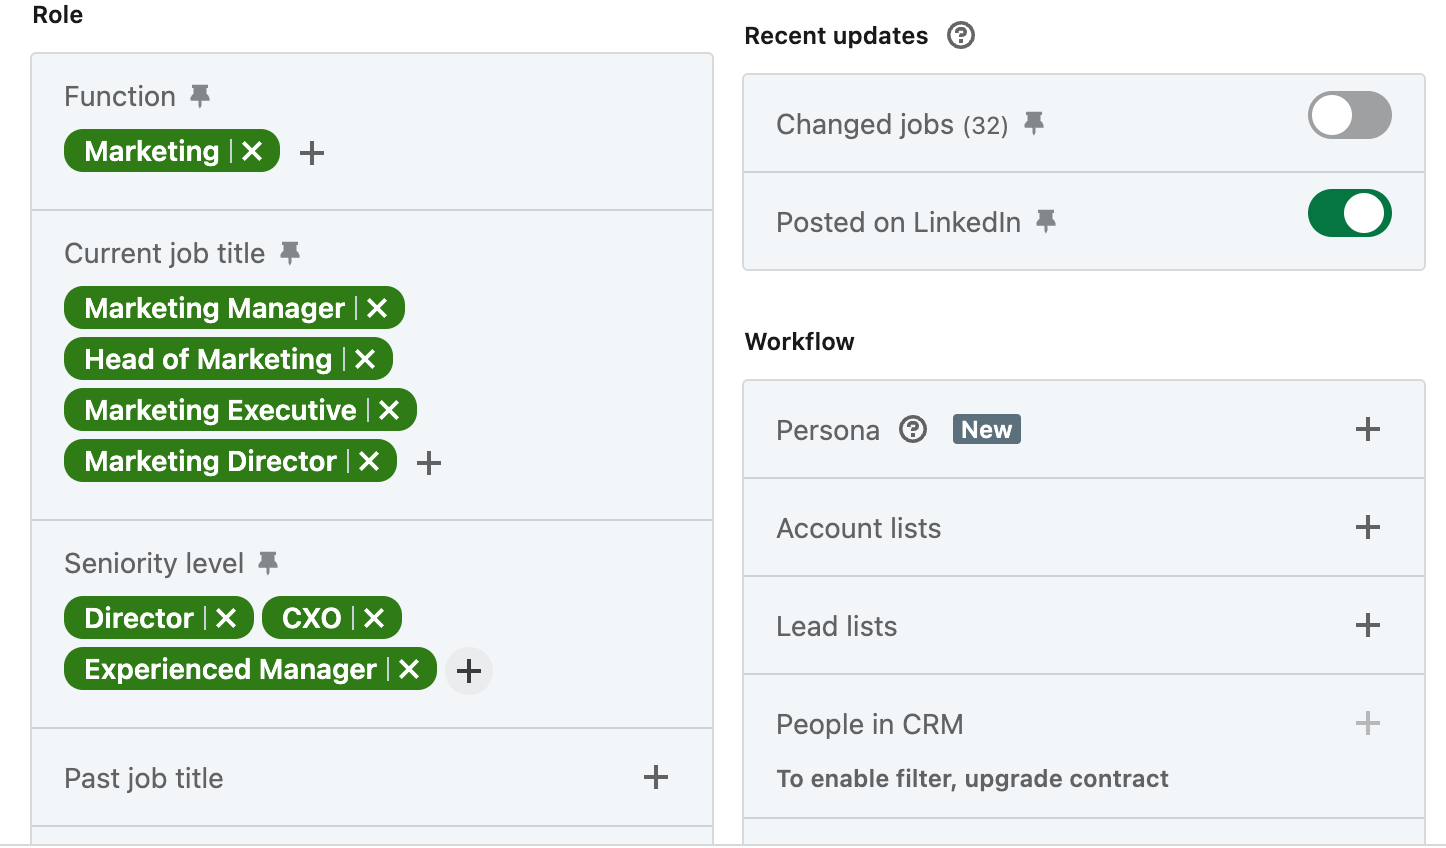Click the pin icon next to Changed jobs

(x=1034, y=123)
